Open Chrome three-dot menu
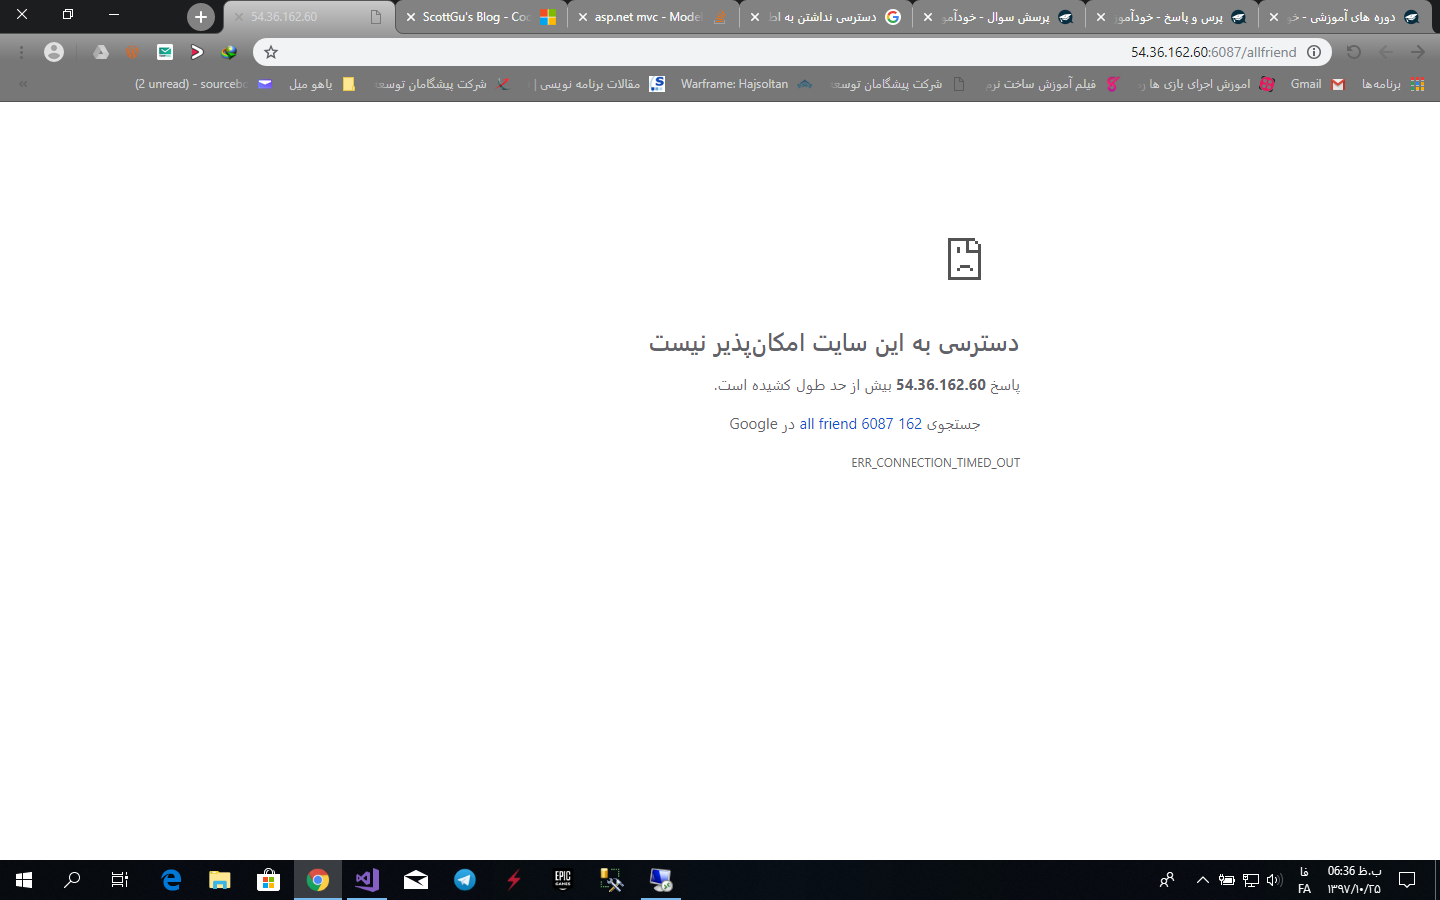 (22, 52)
